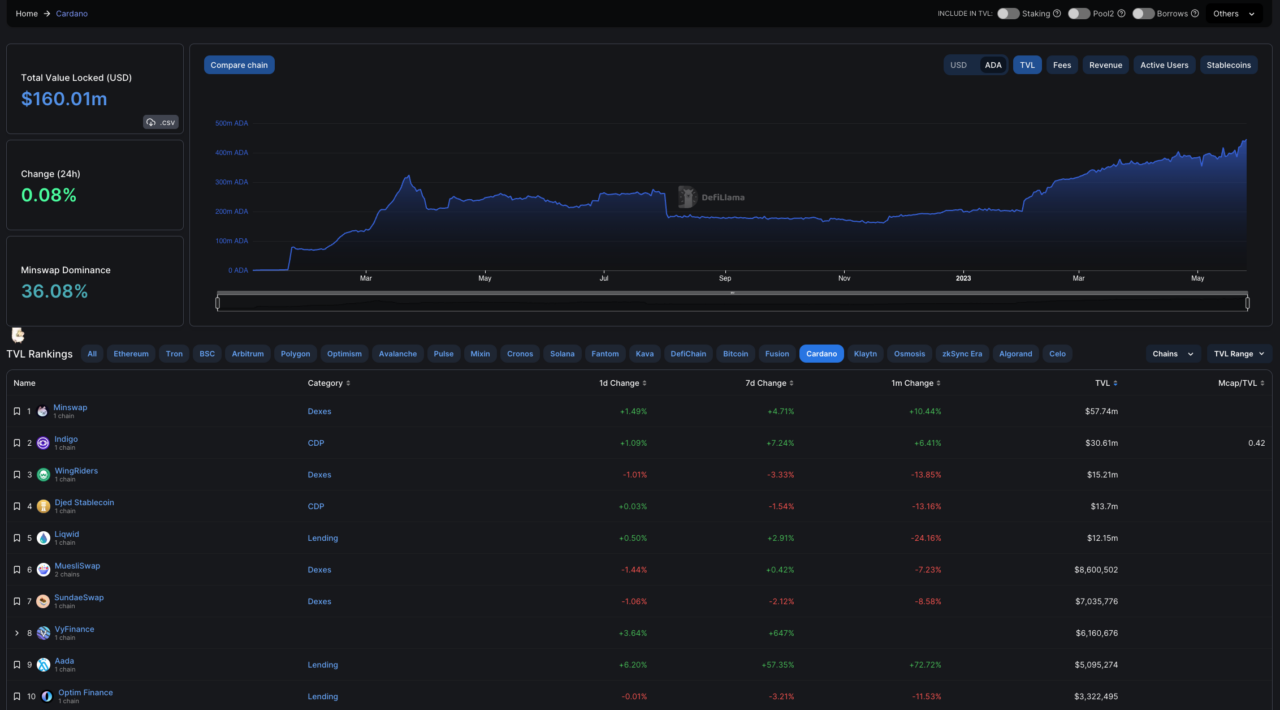Image resolution: width=1280 pixels, height=710 pixels.
Task: Go to Home breadcrumb link
Action: coord(27,14)
